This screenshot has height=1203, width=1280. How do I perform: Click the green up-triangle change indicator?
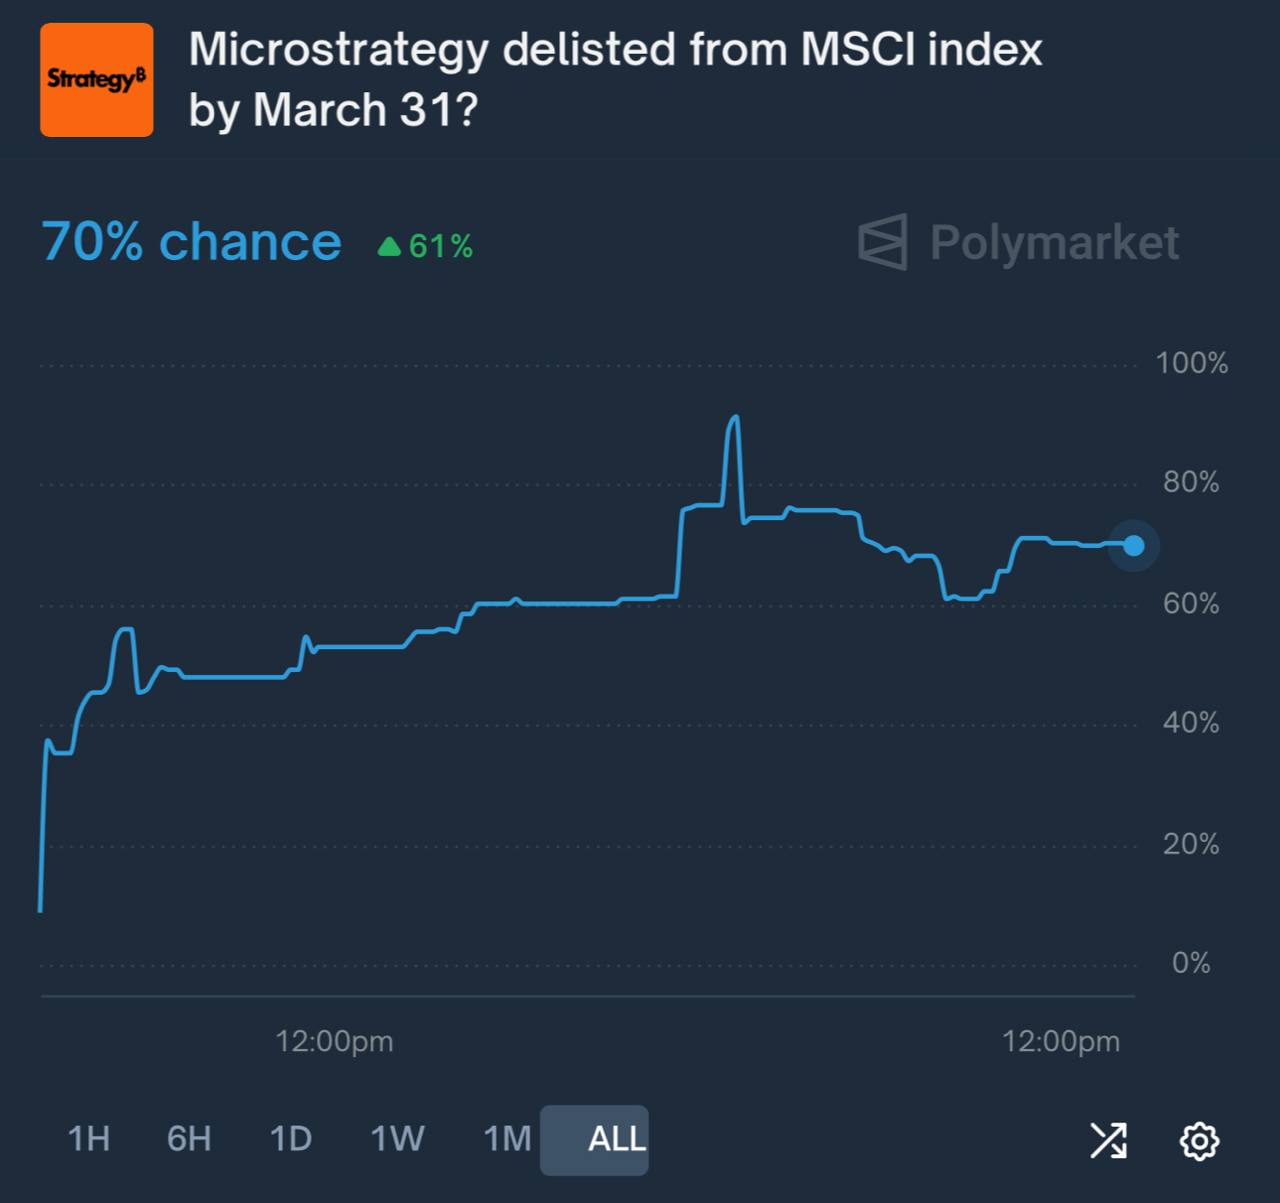pos(389,246)
